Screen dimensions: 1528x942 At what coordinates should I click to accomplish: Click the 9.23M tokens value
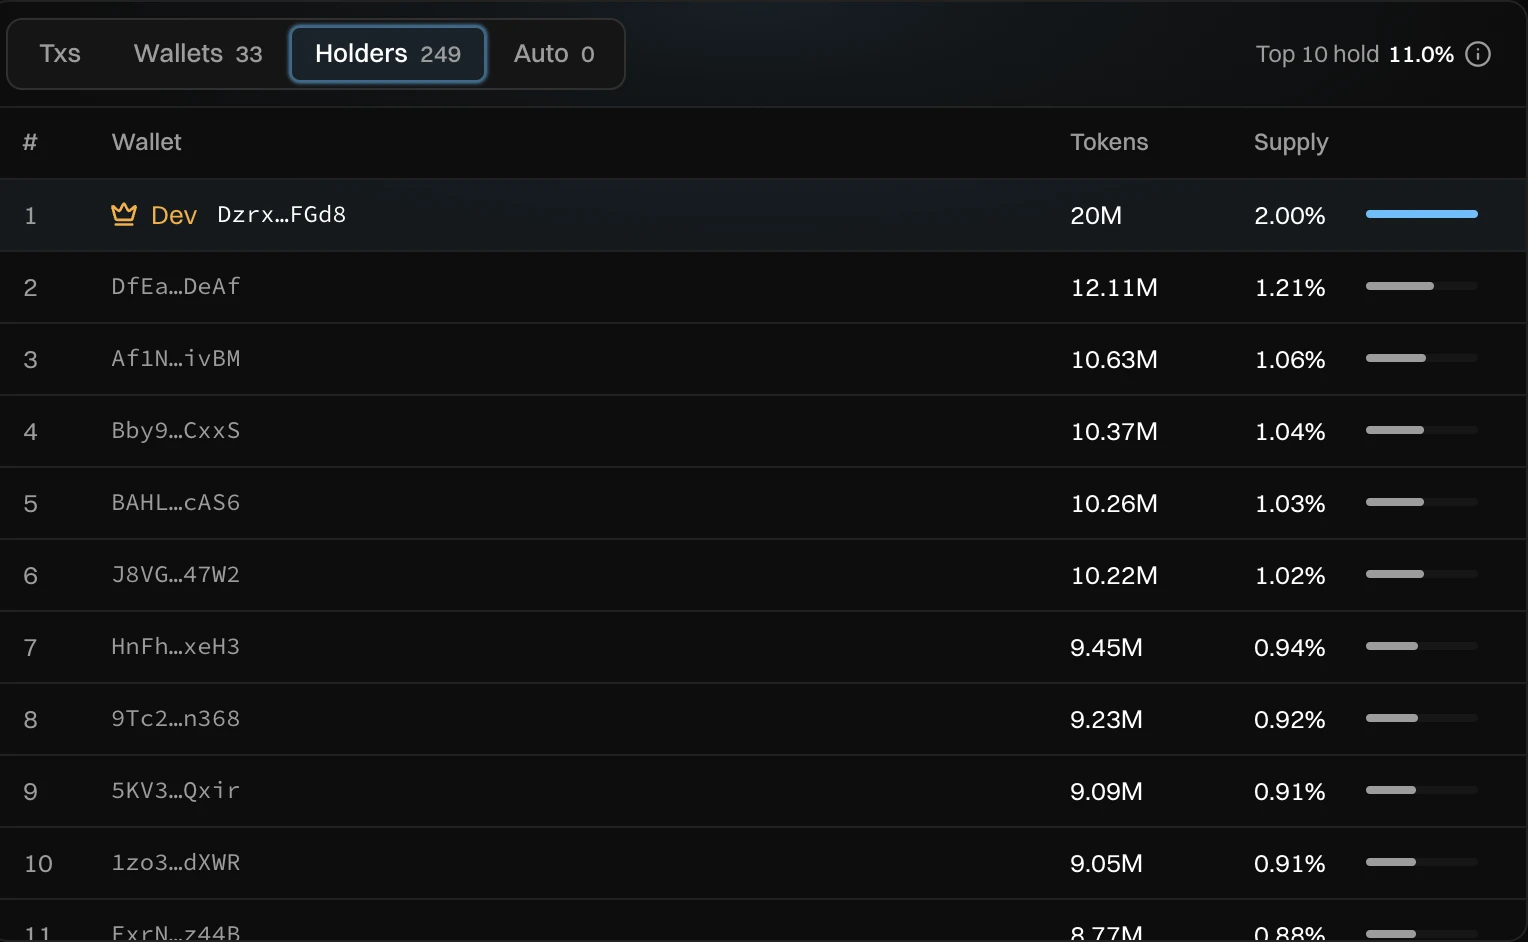[1106, 719]
